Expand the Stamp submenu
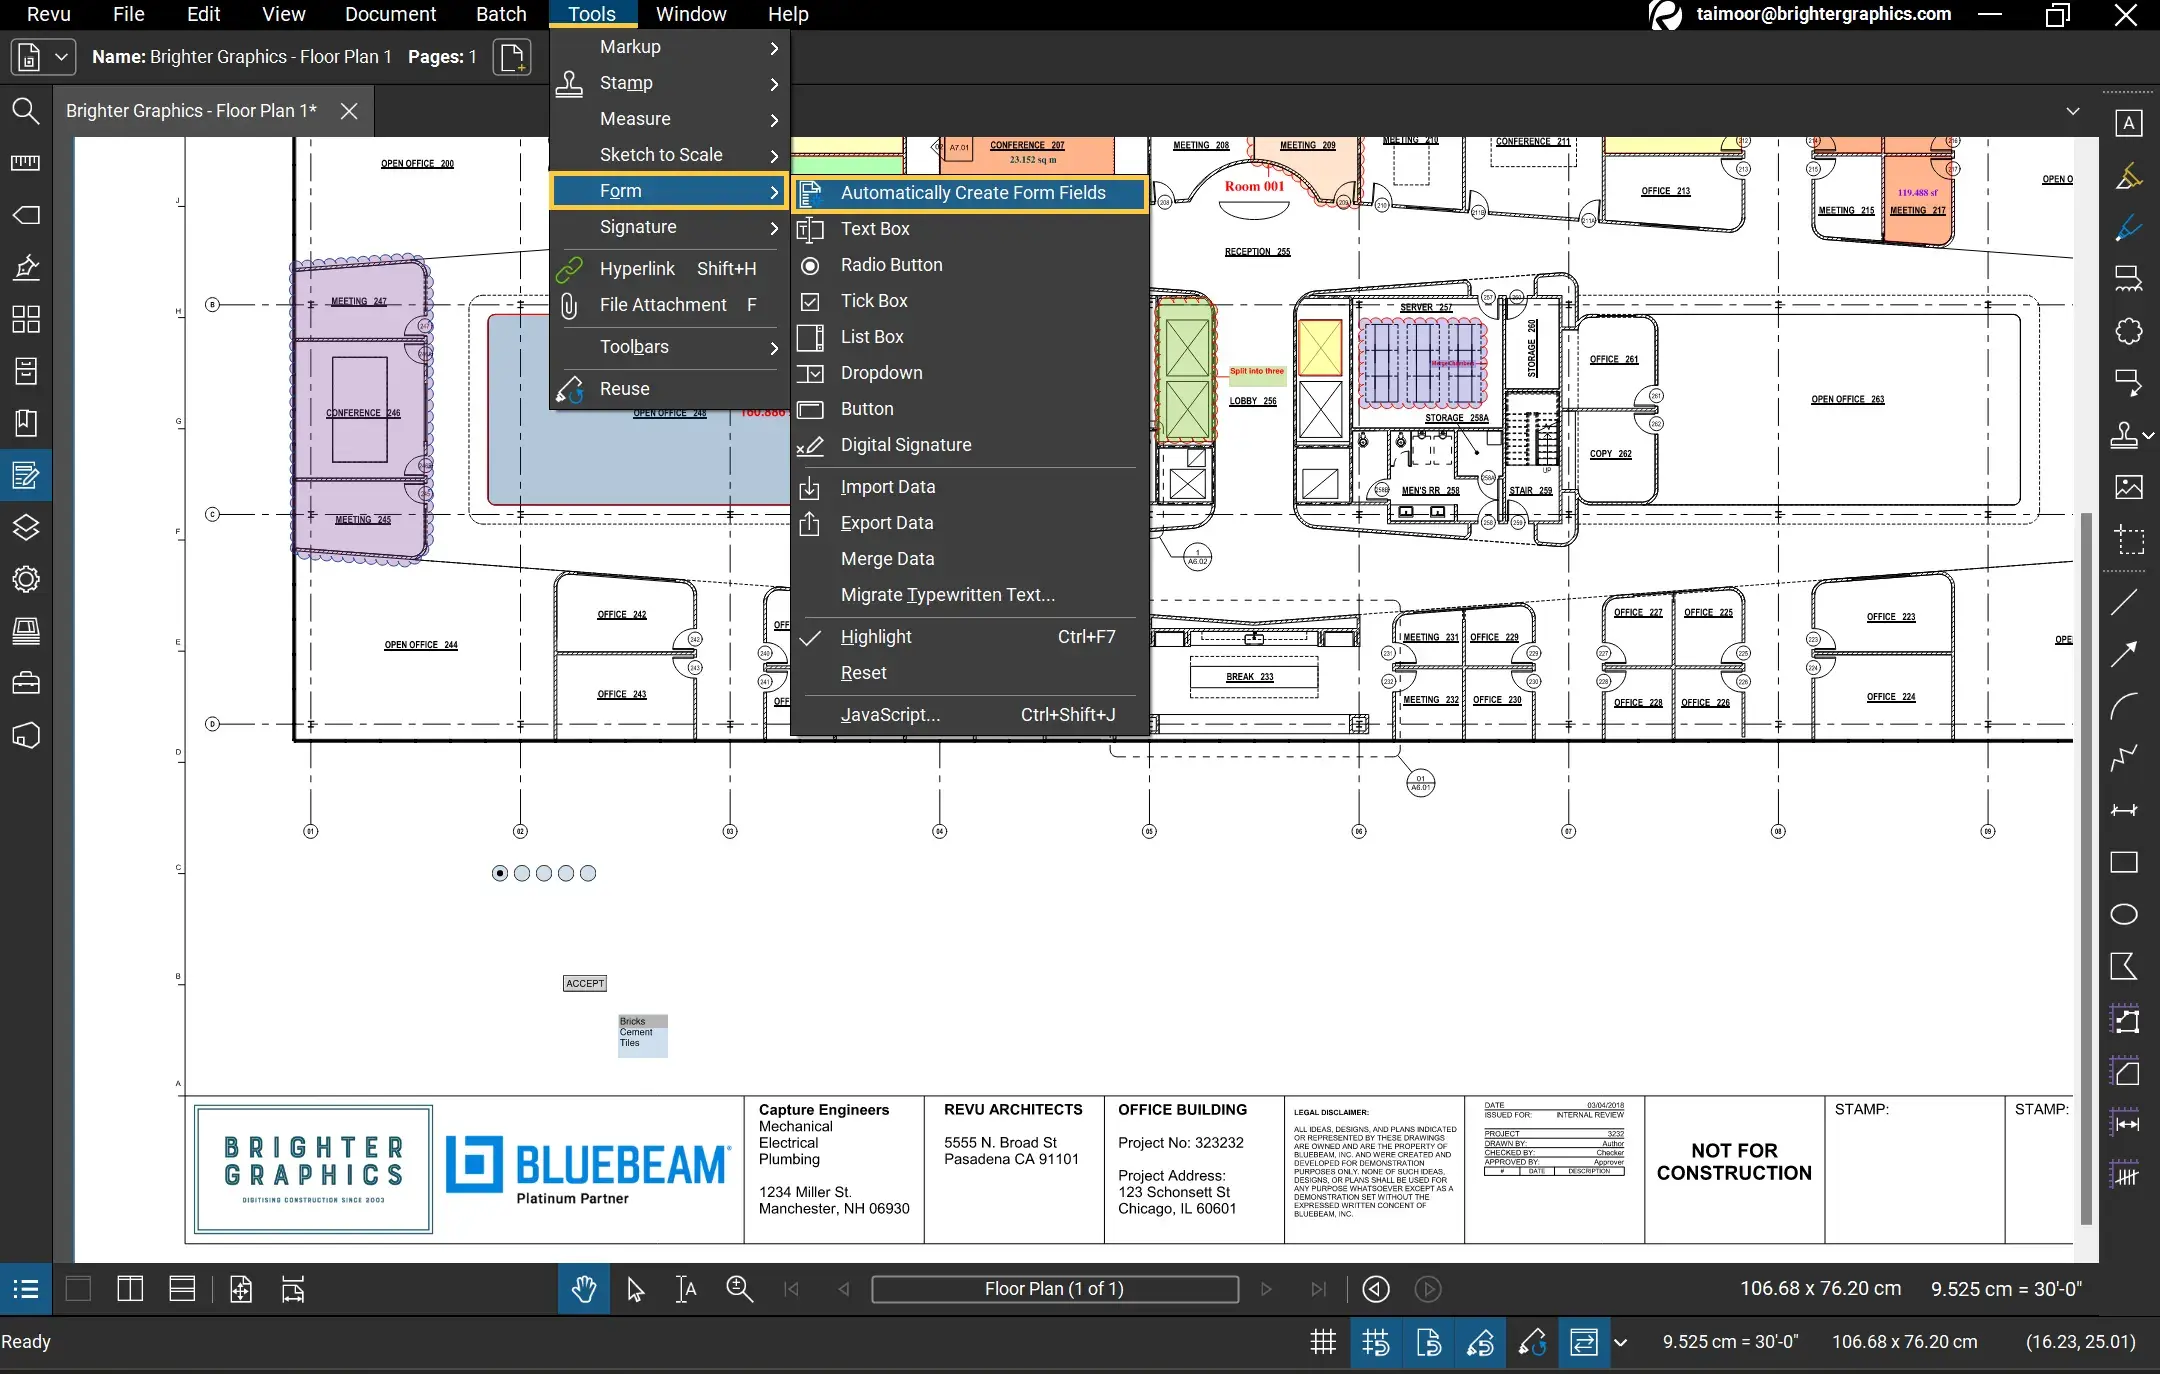The height and width of the screenshot is (1374, 2160). [x=668, y=83]
